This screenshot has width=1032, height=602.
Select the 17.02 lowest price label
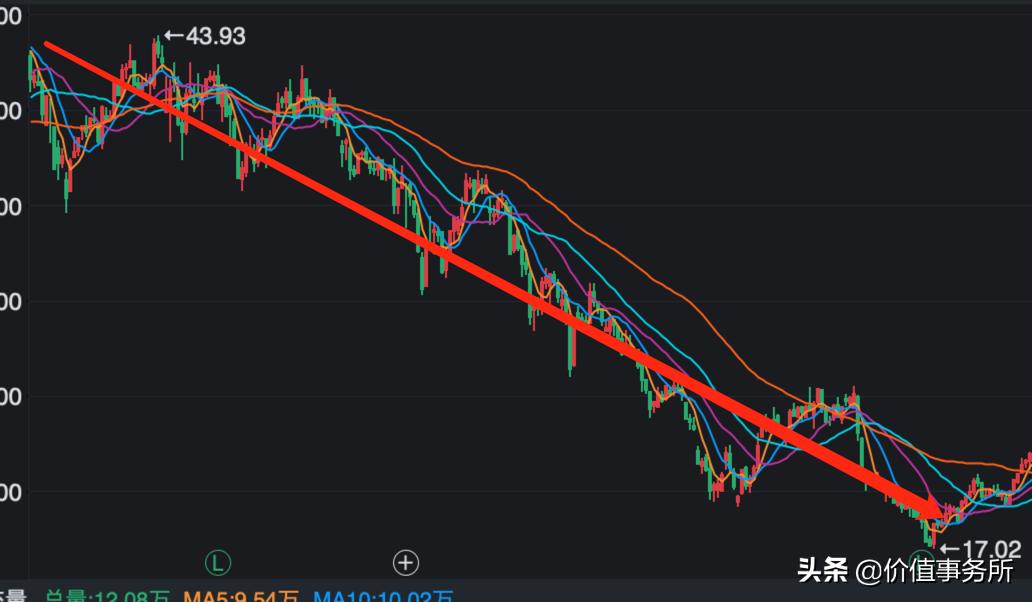[991, 549]
